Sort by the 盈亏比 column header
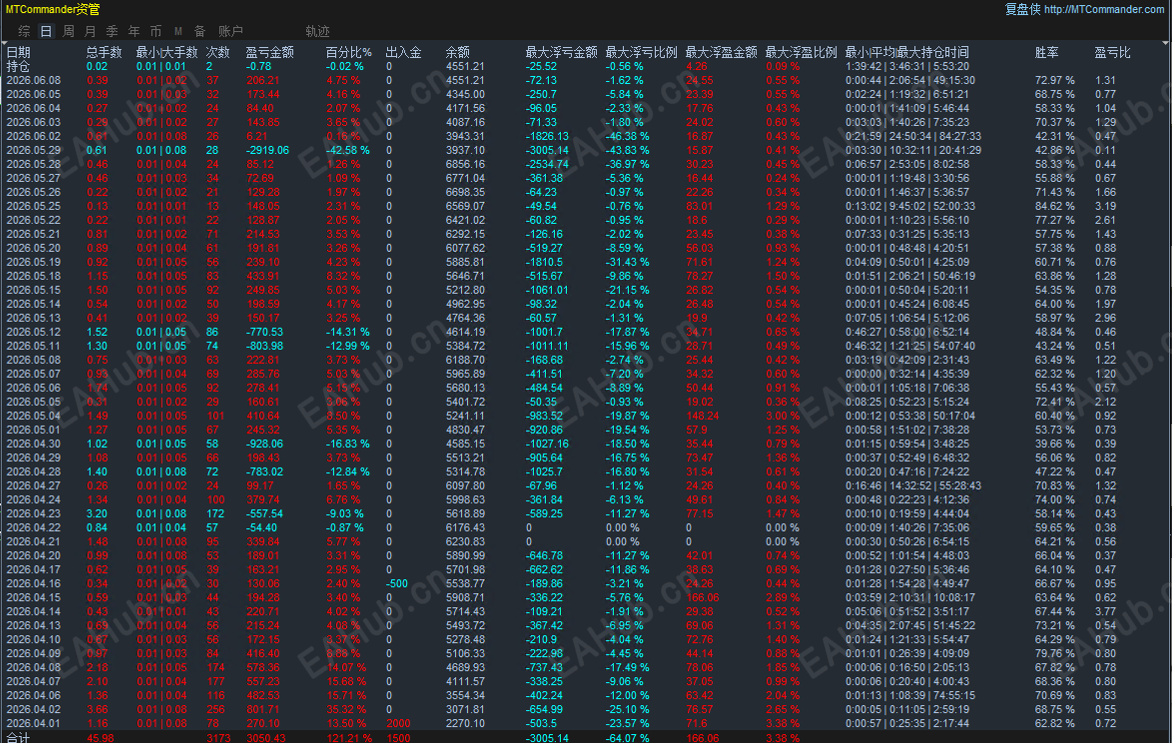Image resolution: width=1172 pixels, height=743 pixels. (x=1112, y=52)
